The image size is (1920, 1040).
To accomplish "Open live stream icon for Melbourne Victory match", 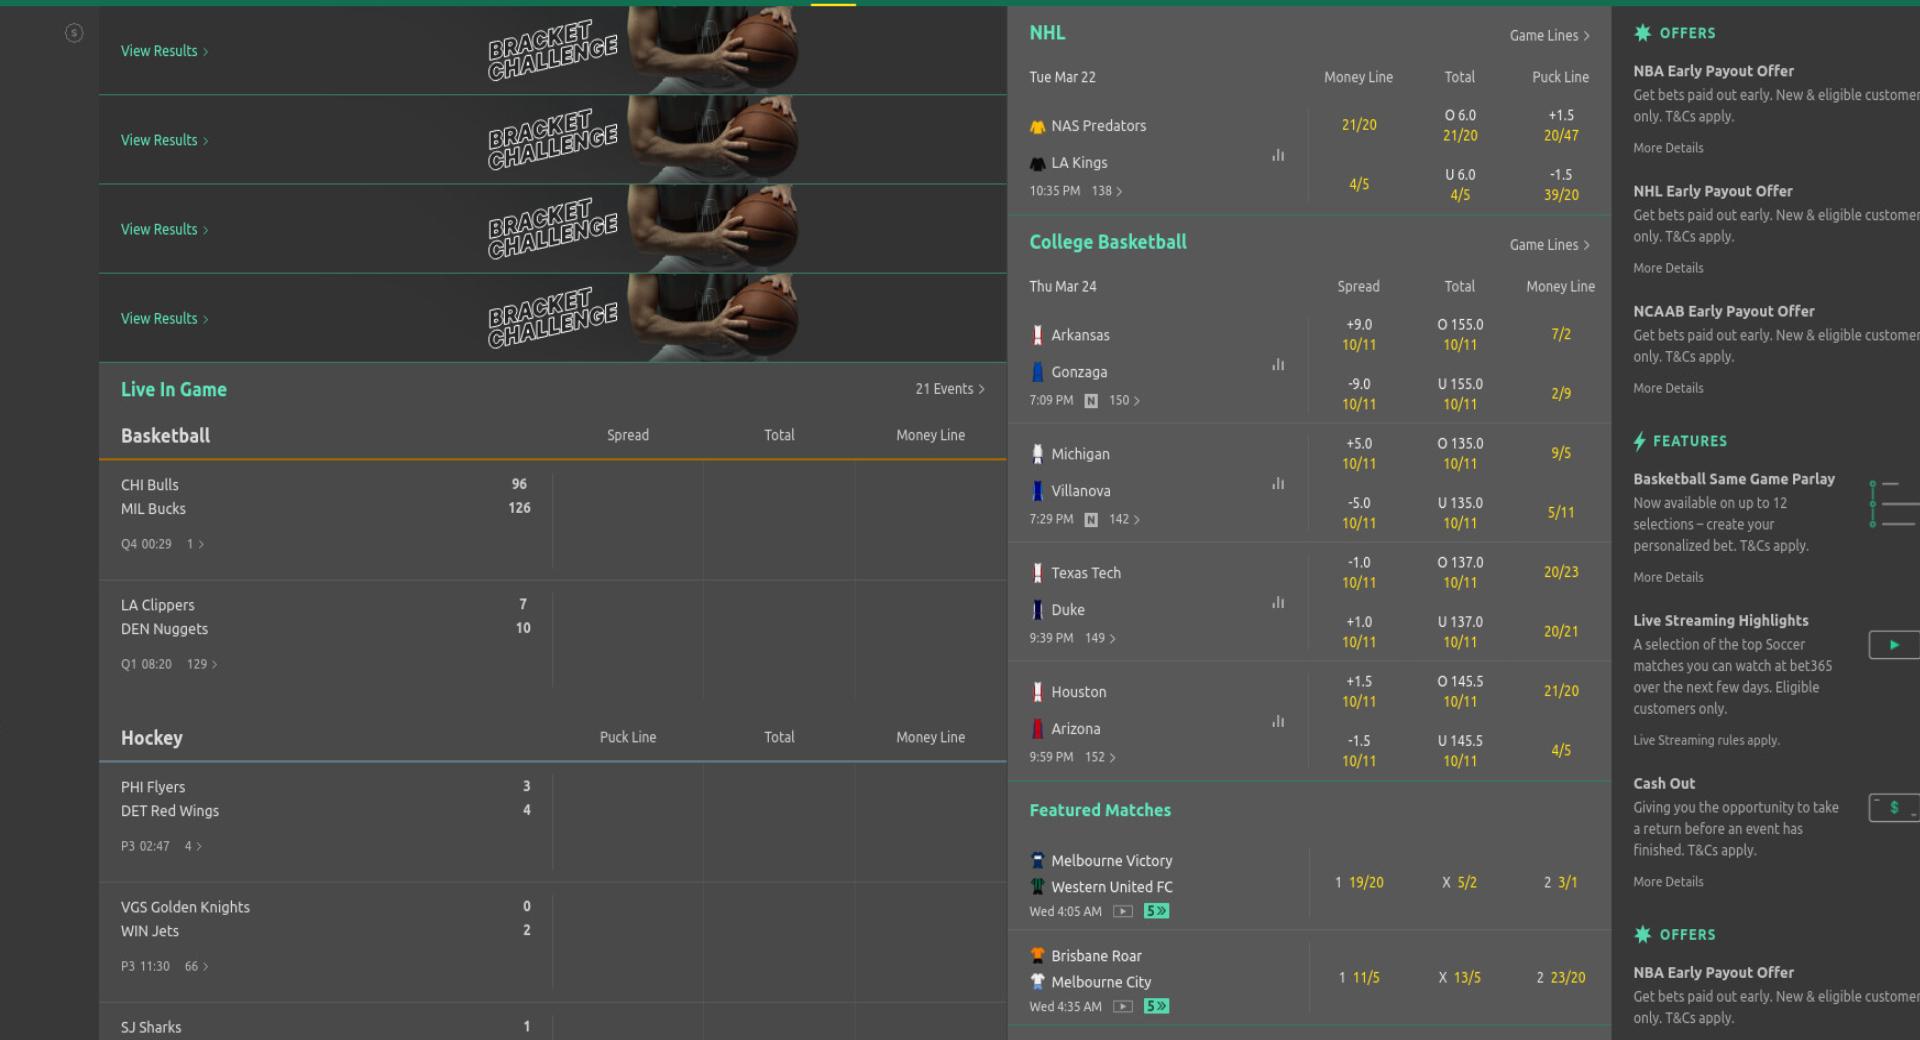I will pos(1123,911).
